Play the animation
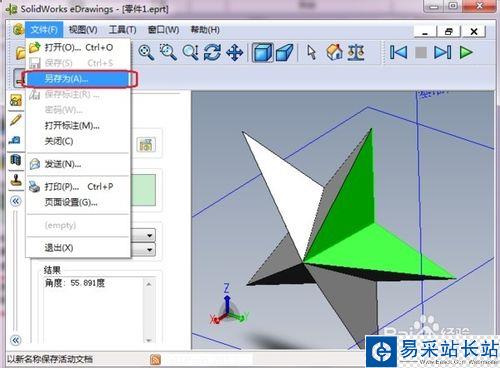Viewport: 500px width, 368px height. (466, 52)
